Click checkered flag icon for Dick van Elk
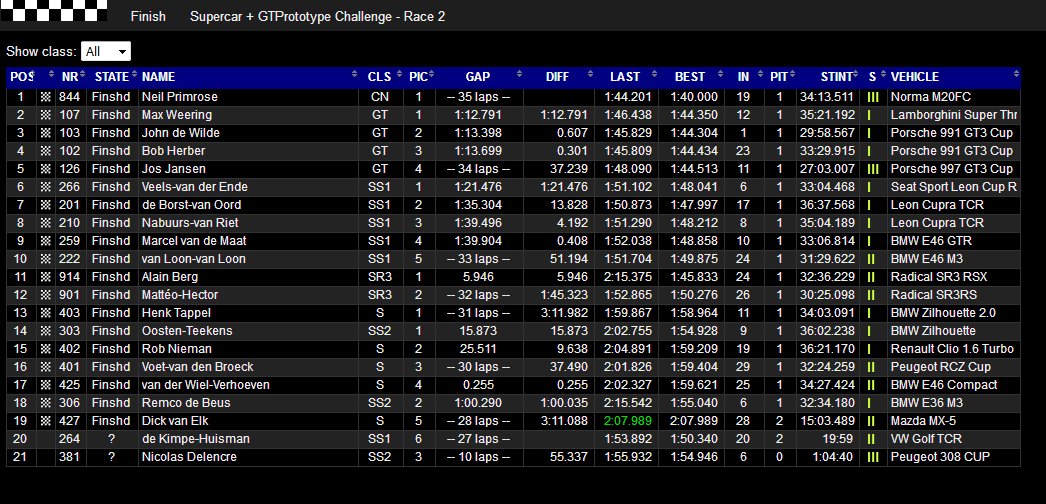Screen dimensions: 1046x504 [x=45, y=421]
